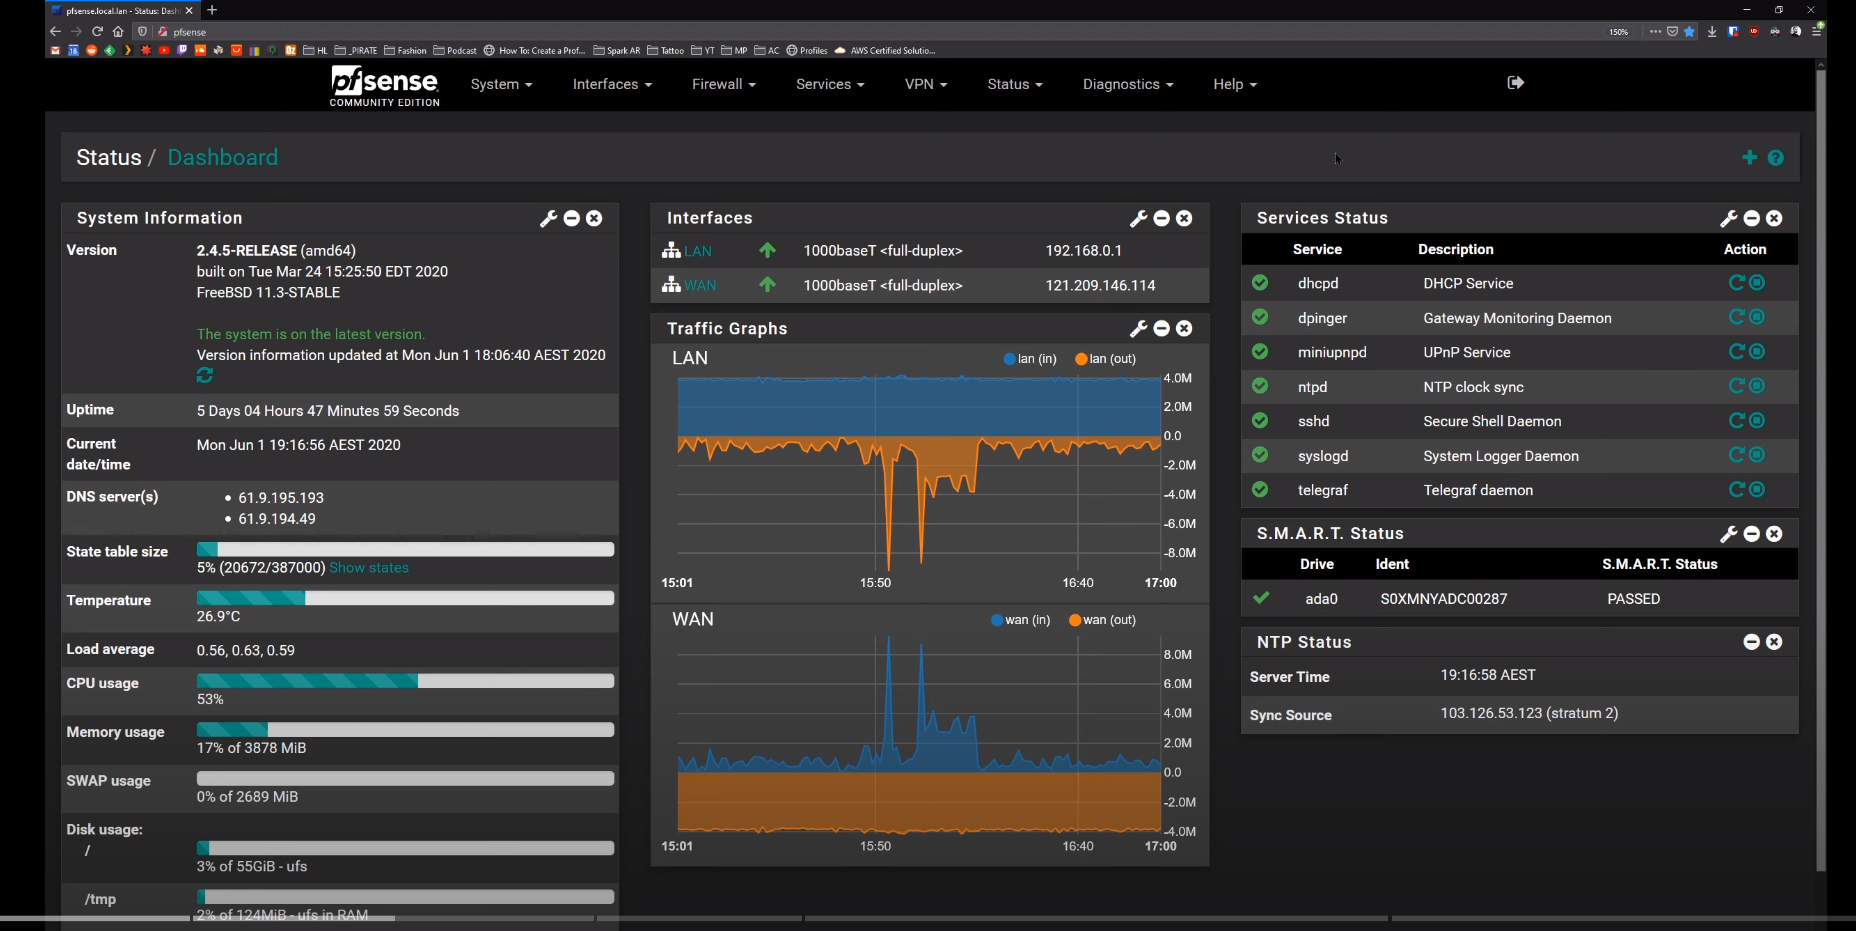Minimize the System Information widget
The width and height of the screenshot is (1856, 931).
pyautogui.click(x=572, y=218)
